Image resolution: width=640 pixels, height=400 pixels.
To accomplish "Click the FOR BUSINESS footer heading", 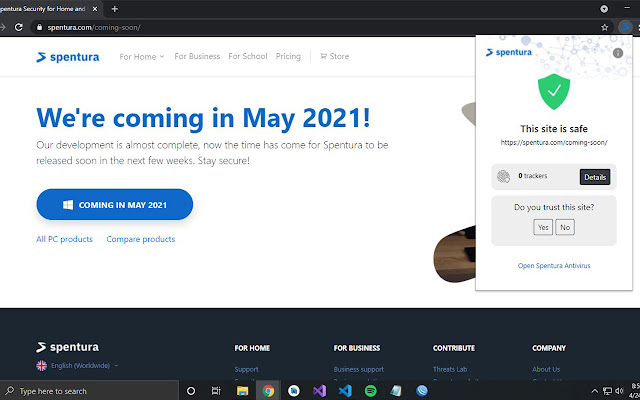I will (357, 348).
